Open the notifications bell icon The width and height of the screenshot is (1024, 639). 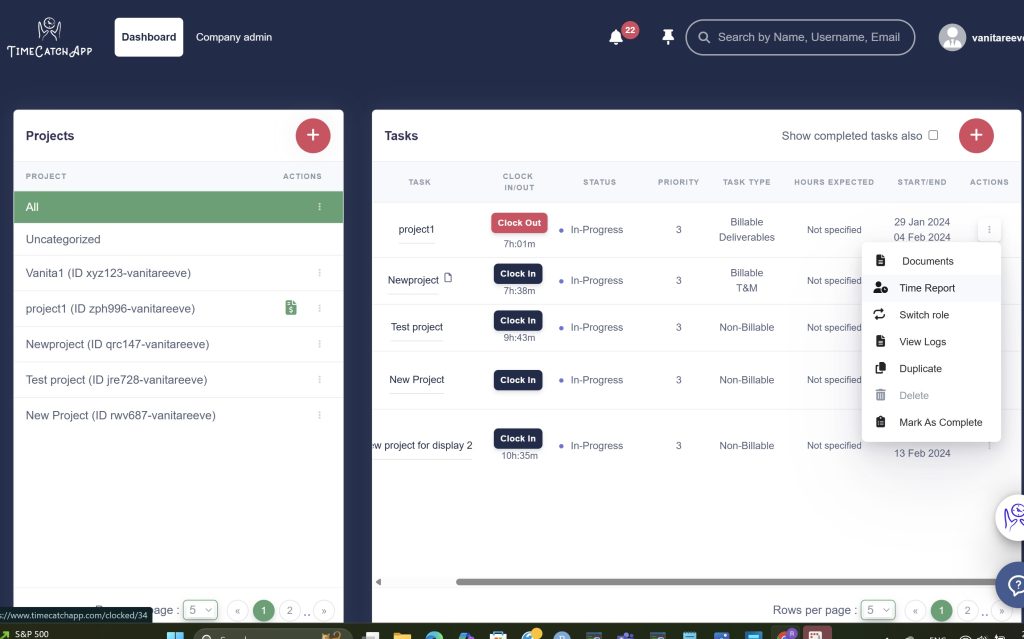(x=616, y=38)
